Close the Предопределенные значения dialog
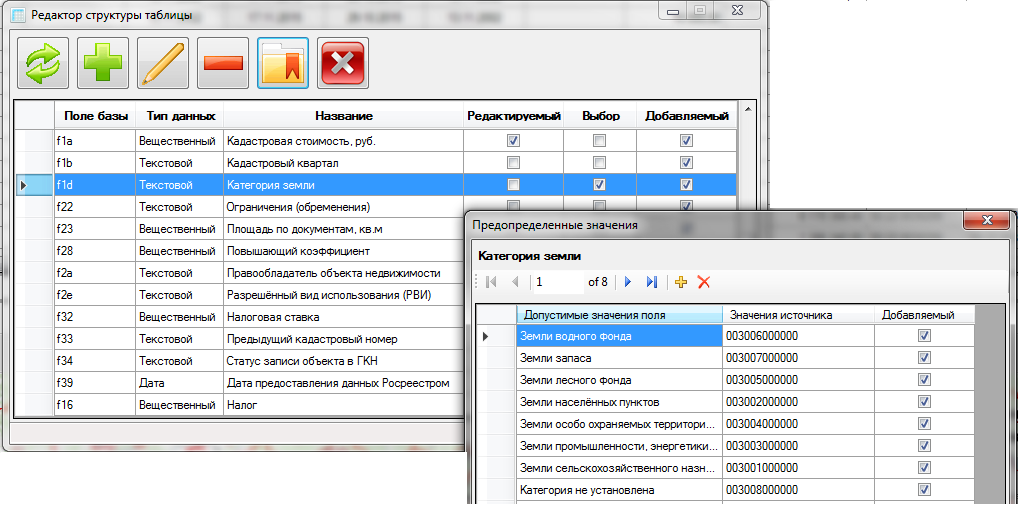Image resolution: width=1018 pixels, height=508 pixels. pyautogui.click(x=987, y=220)
